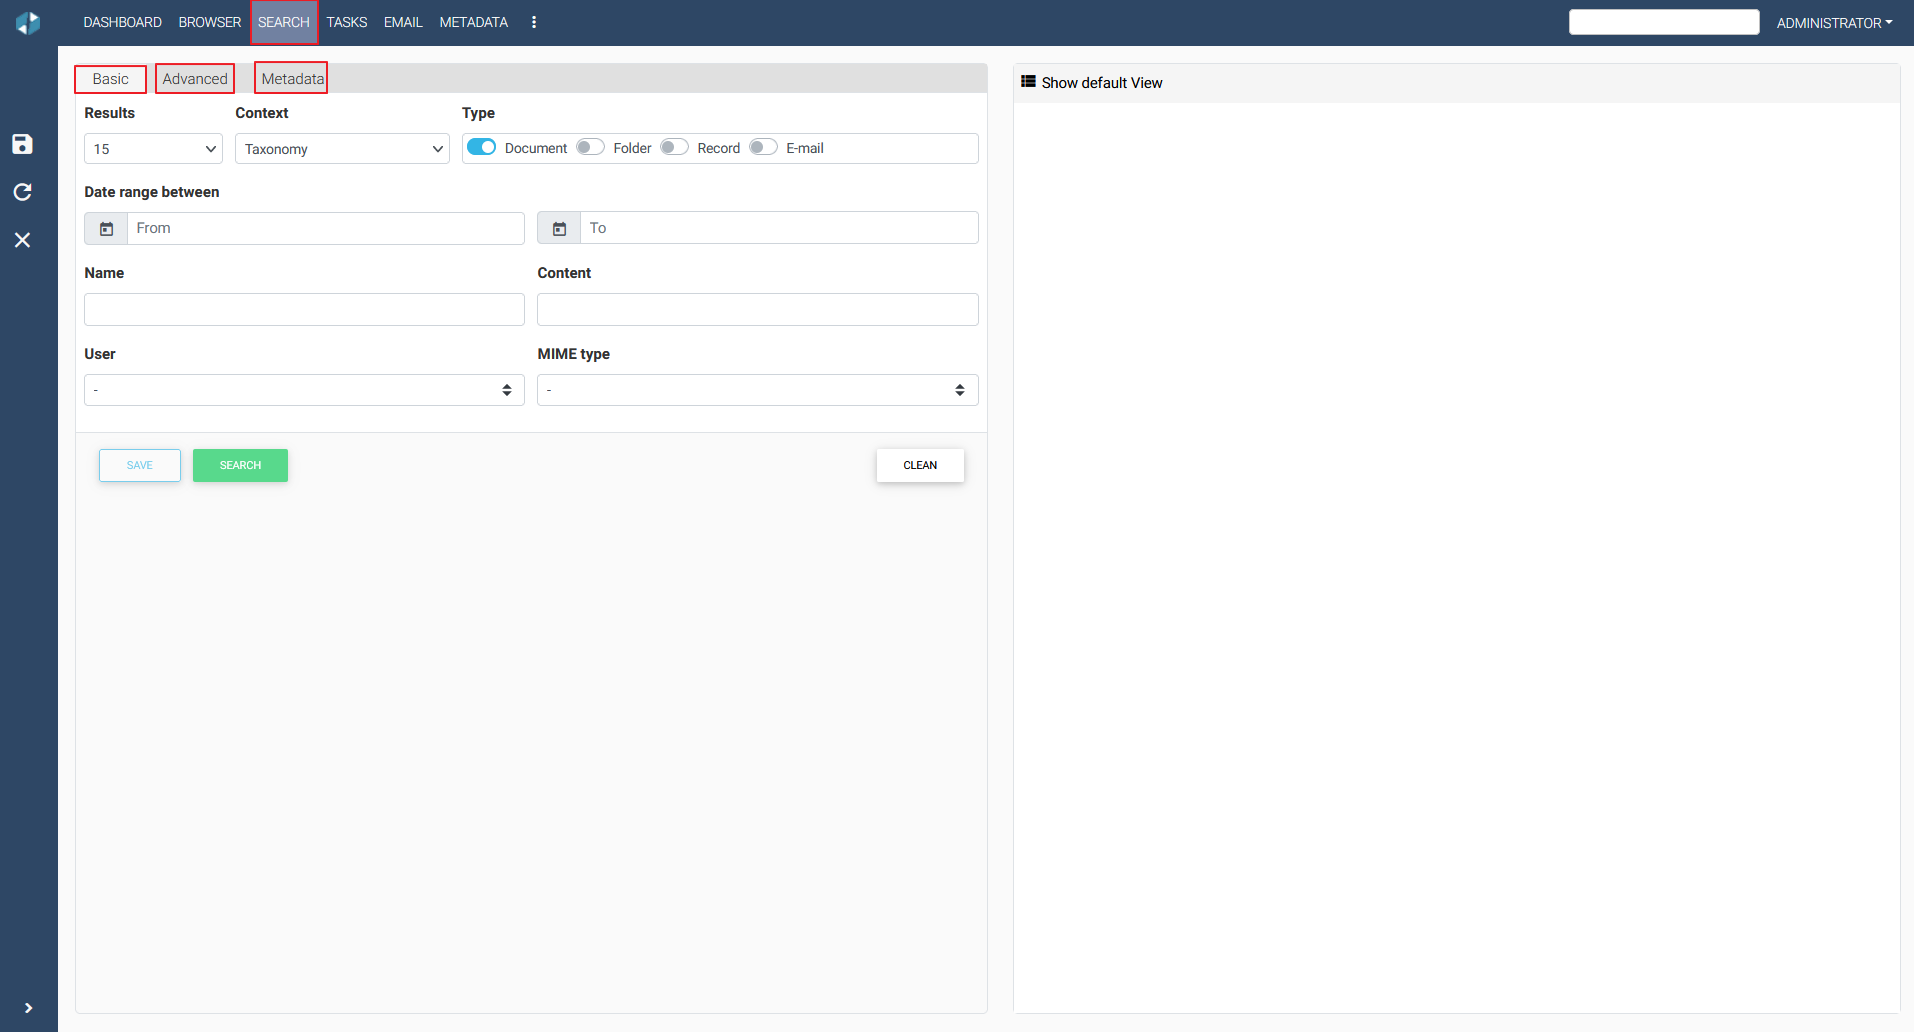Viewport: 1914px width, 1032px height.
Task: Click the application logo icon
Action: [28, 22]
